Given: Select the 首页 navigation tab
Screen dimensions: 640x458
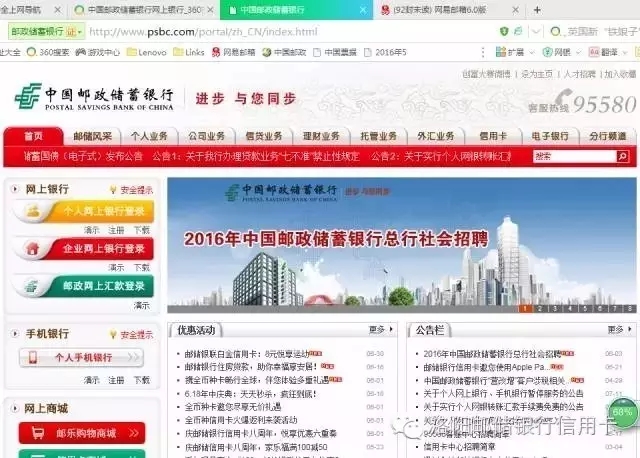Looking at the screenshot, I should click(x=33, y=136).
